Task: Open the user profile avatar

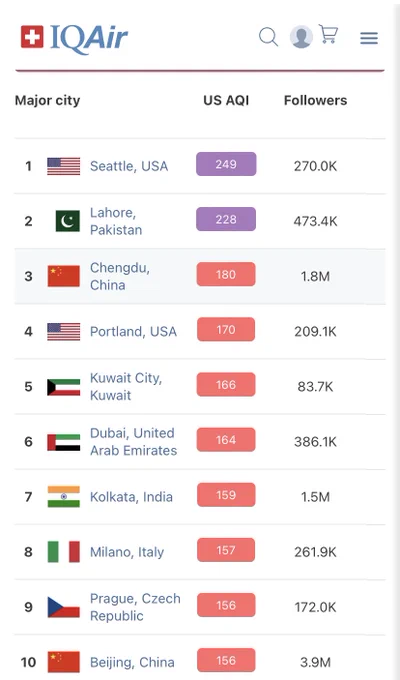Action: coord(301,37)
